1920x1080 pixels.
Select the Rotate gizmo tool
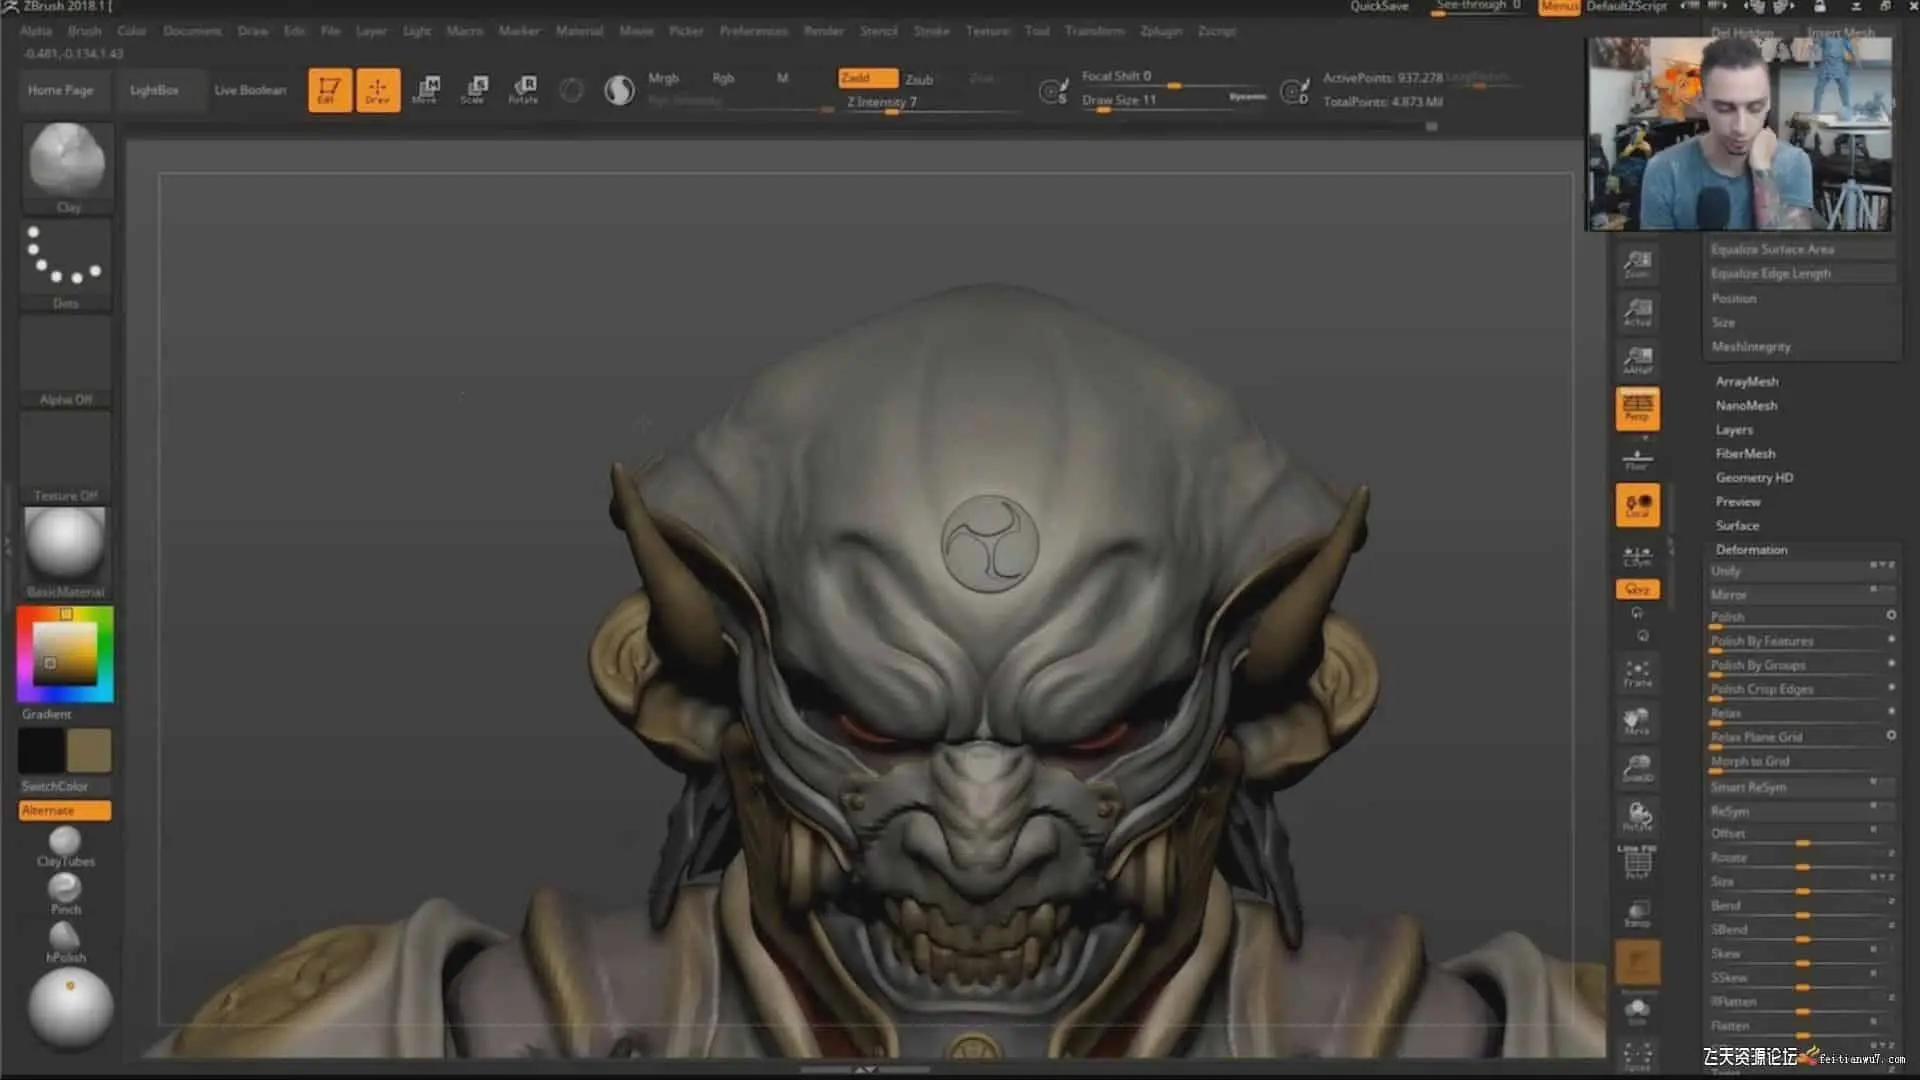(523, 90)
